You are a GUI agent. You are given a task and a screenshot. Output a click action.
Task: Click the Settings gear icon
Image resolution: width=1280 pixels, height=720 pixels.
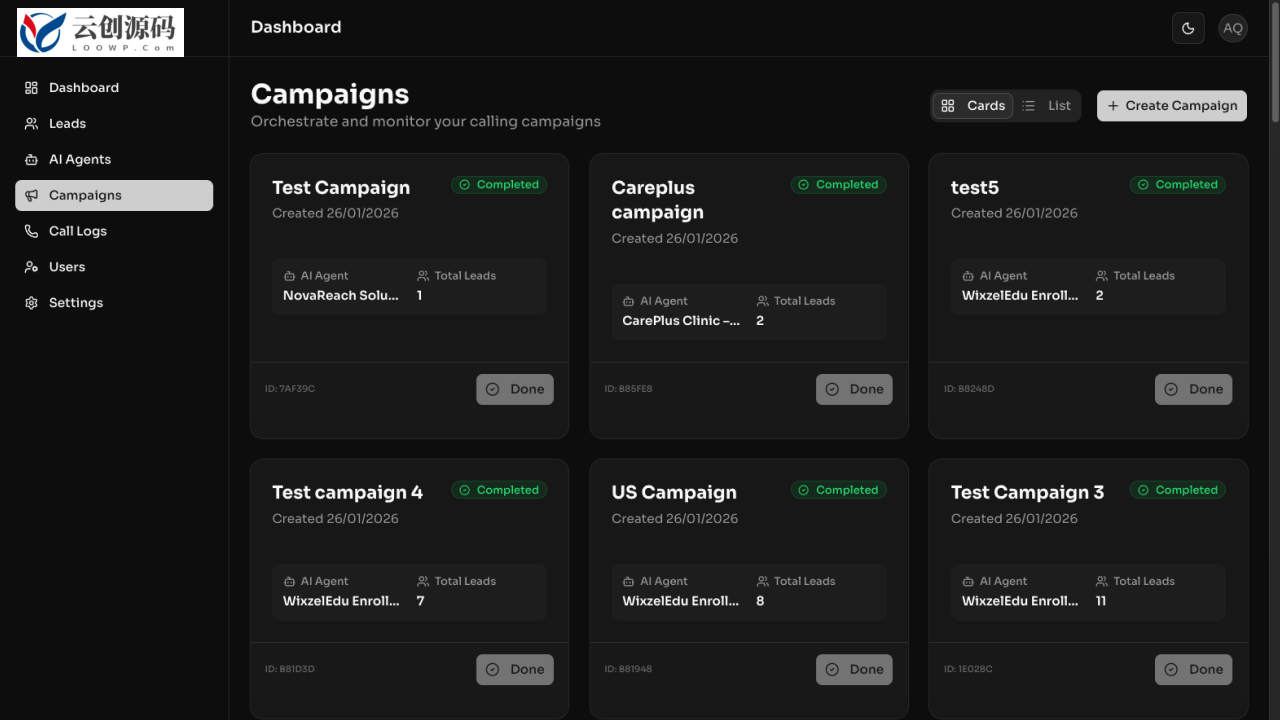tap(31, 303)
